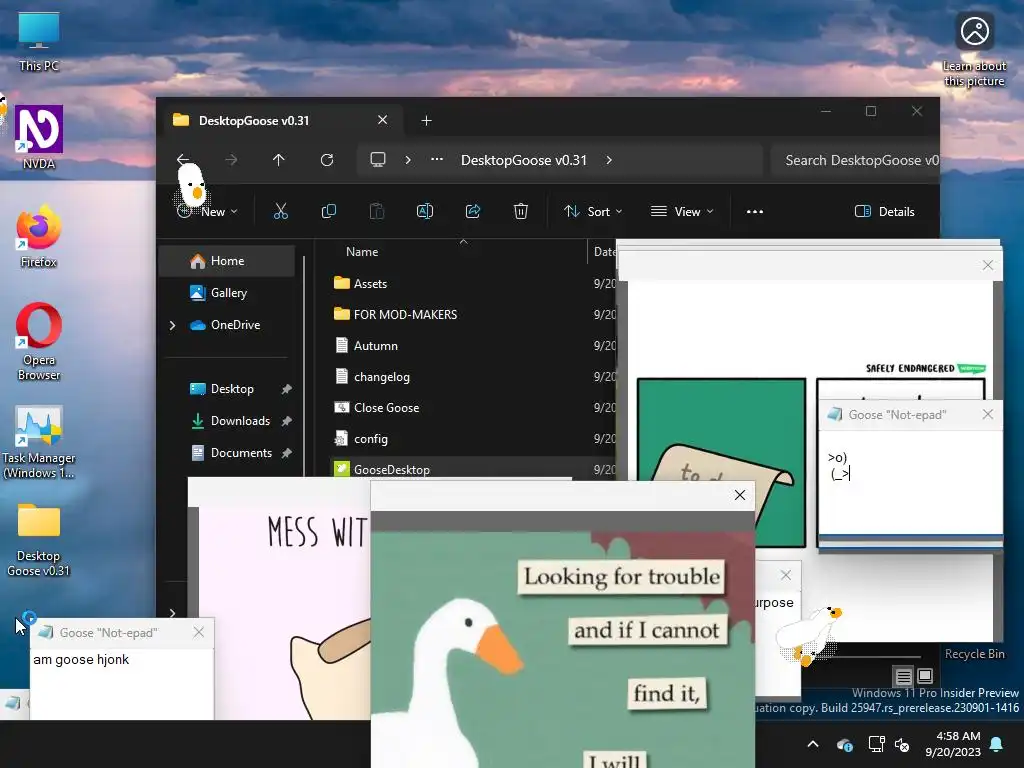The height and width of the screenshot is (768, 1024).
Task: Expand chevron after DesktopGoose v0.31 breadcrumb
Action: tap(609, 159)
